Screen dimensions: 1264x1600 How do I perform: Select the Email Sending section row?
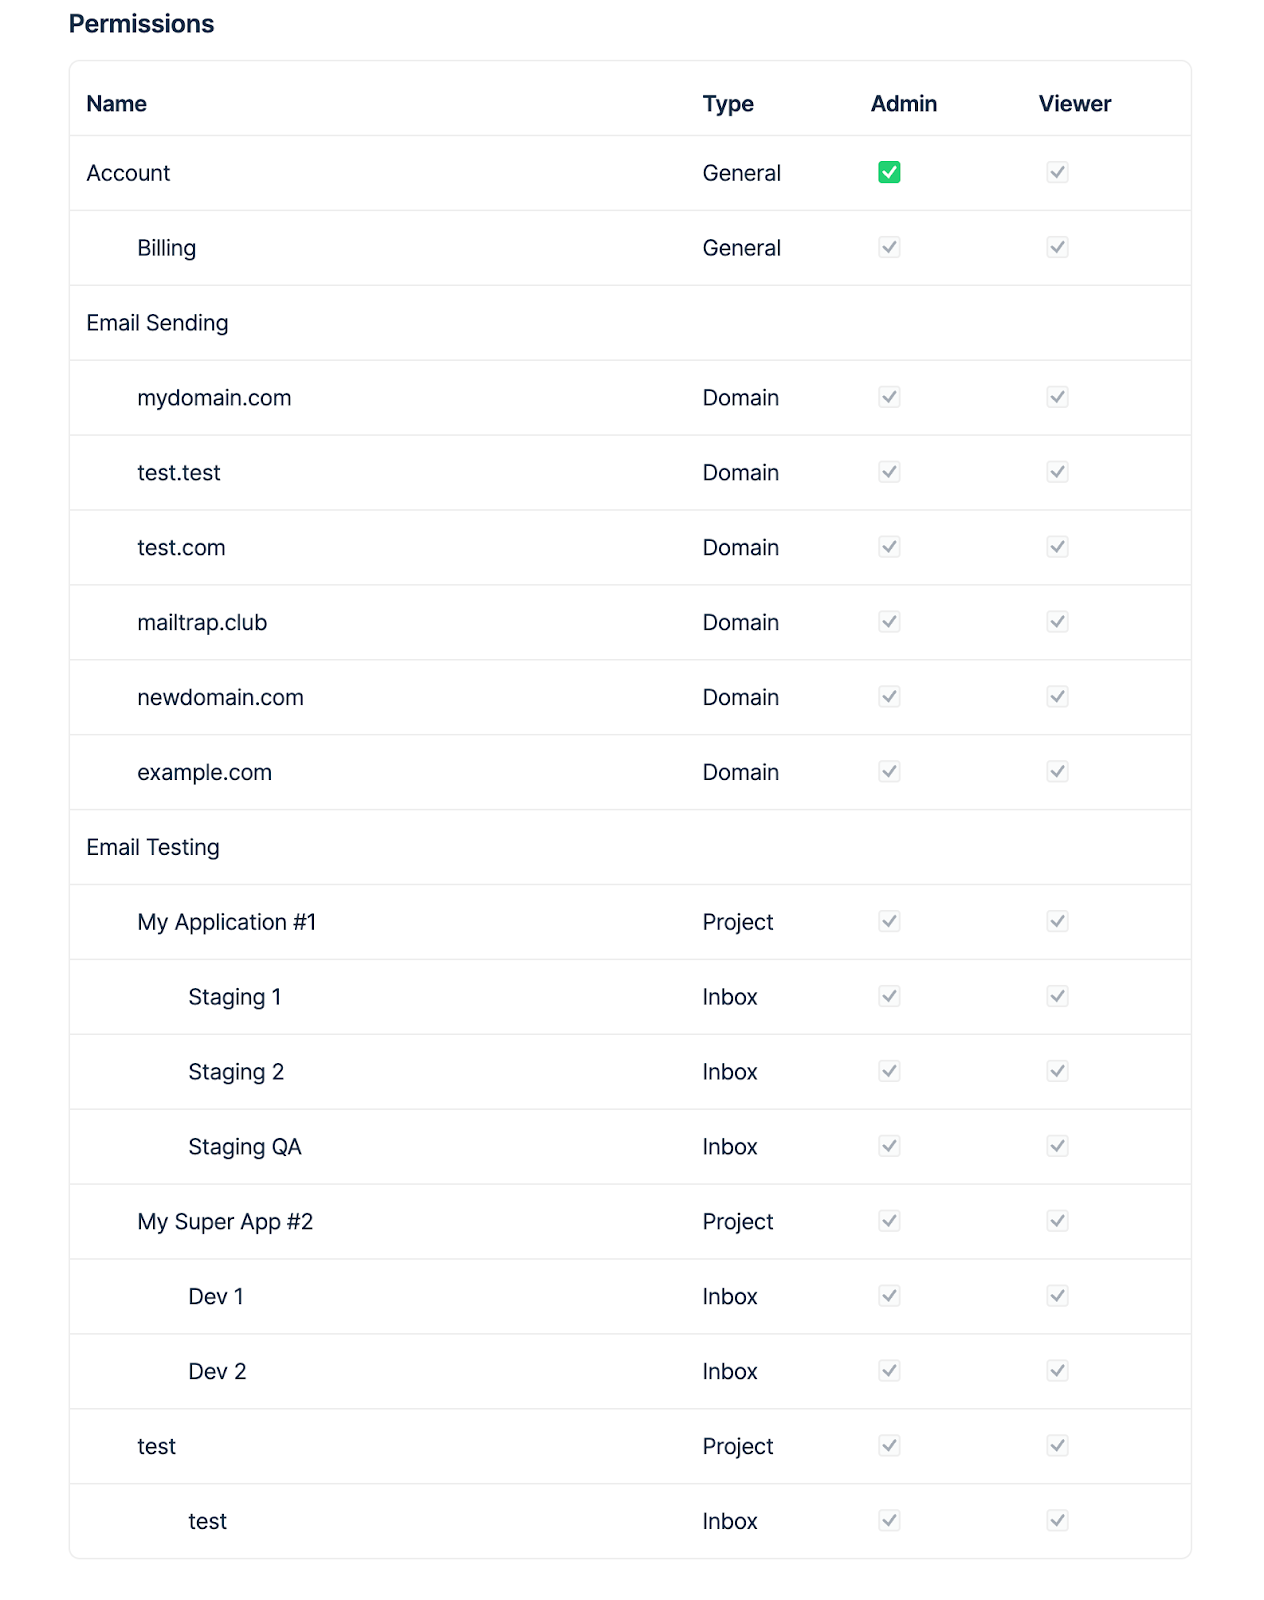click(630, 323)
